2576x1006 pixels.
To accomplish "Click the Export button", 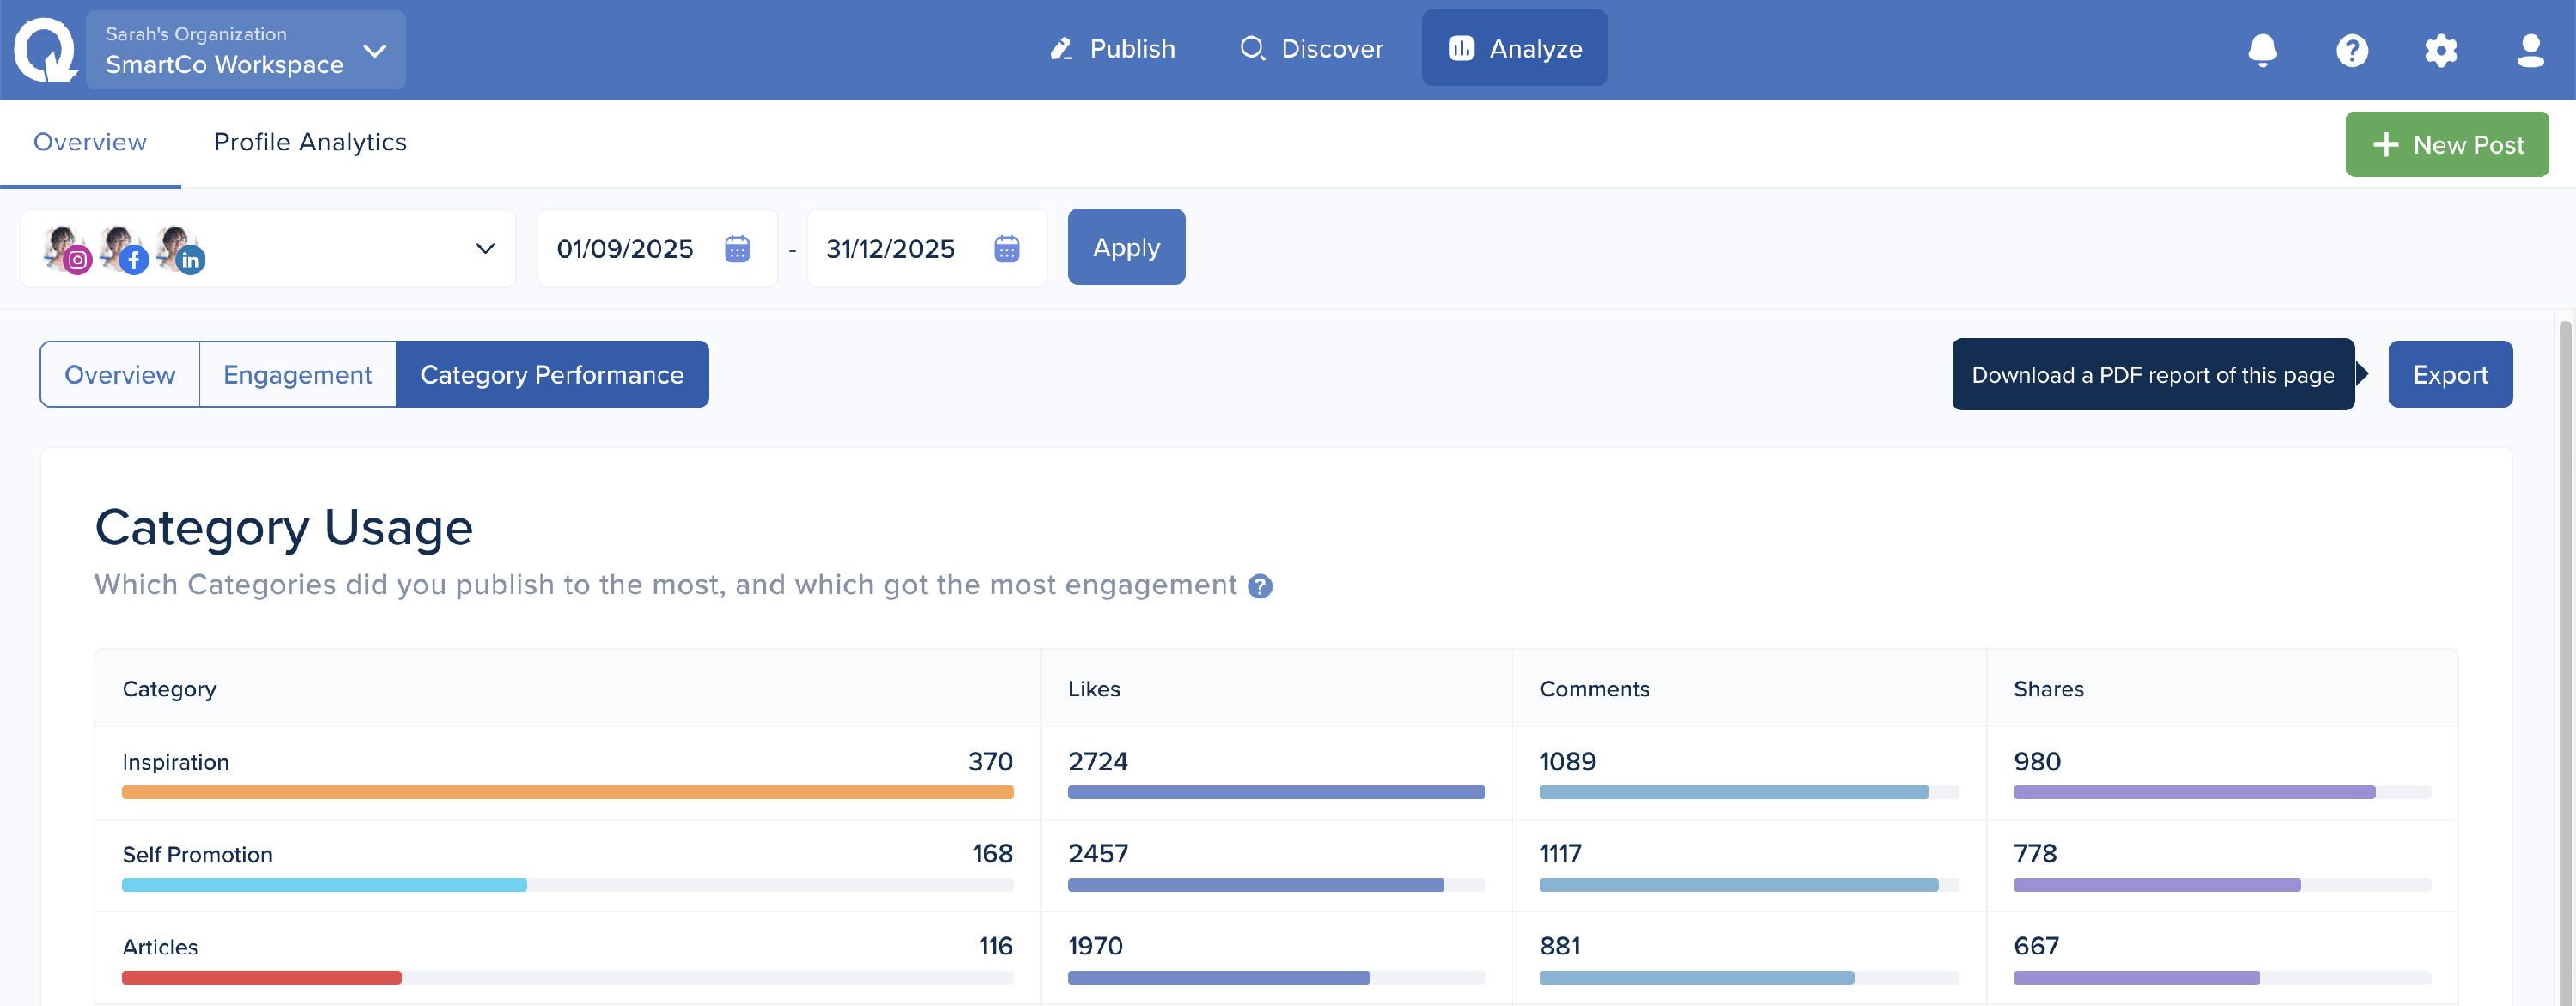I will [2449, 374].
